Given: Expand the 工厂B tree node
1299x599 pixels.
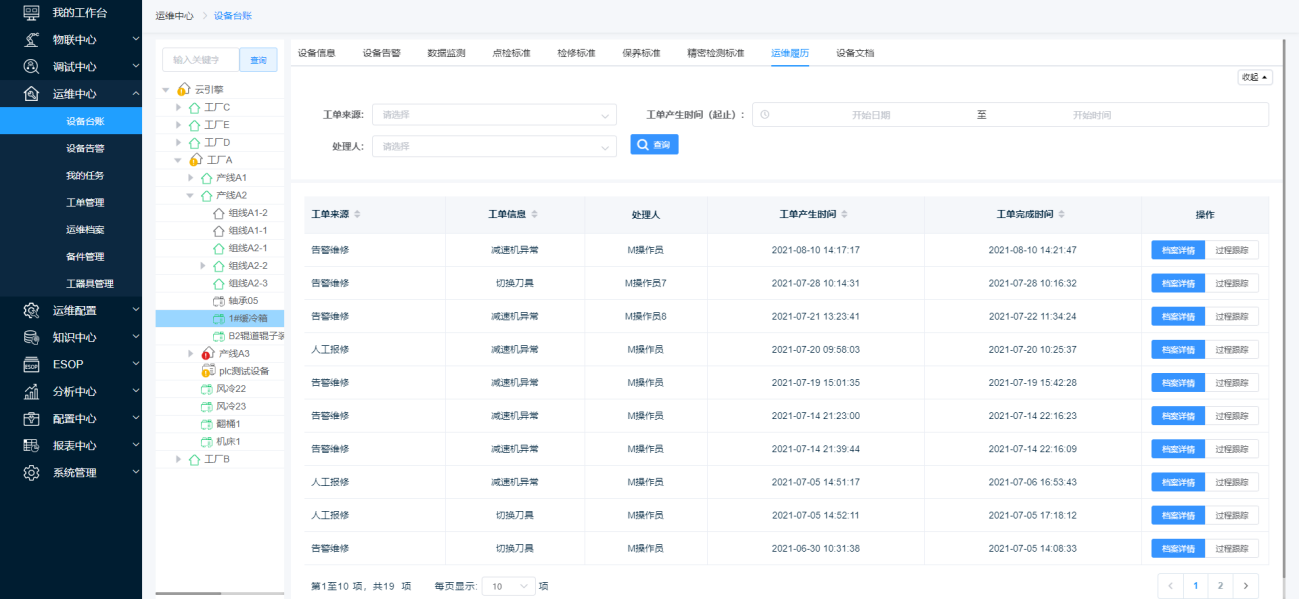Looking at the screenshot, I should pyautogui.click(x=179, y=460).
